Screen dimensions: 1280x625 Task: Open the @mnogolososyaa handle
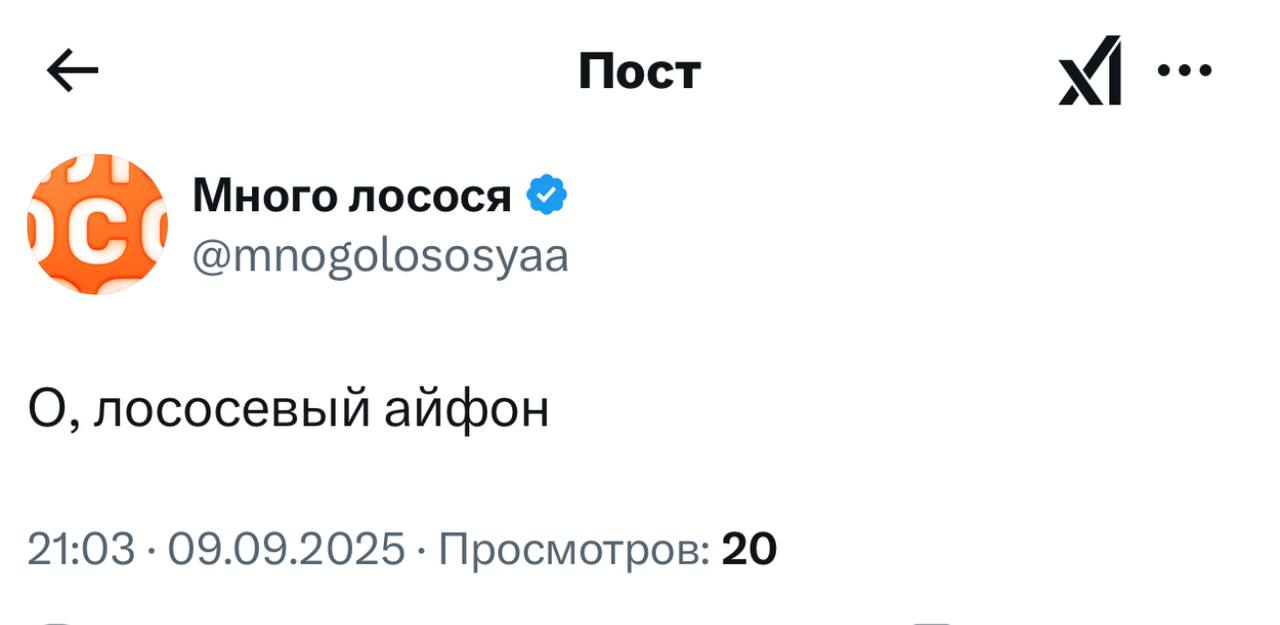click(380, 257)
